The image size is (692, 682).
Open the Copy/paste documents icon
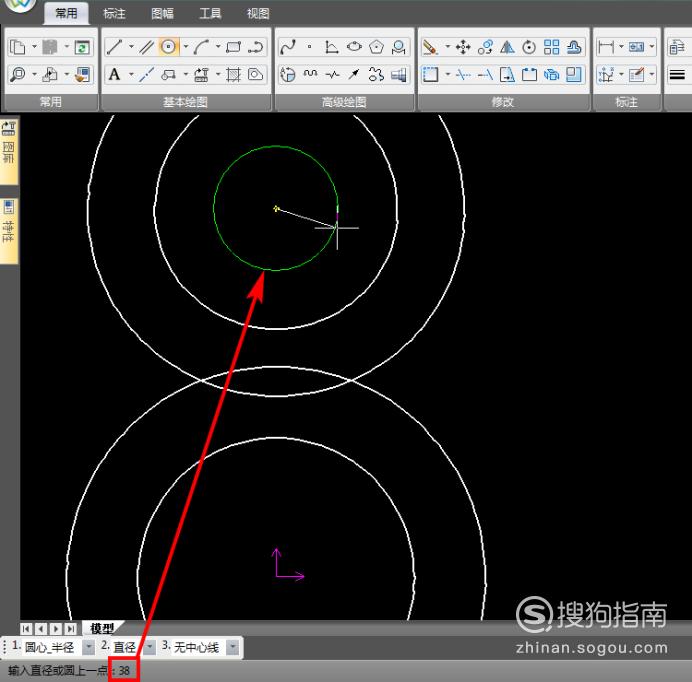(18, 47)
